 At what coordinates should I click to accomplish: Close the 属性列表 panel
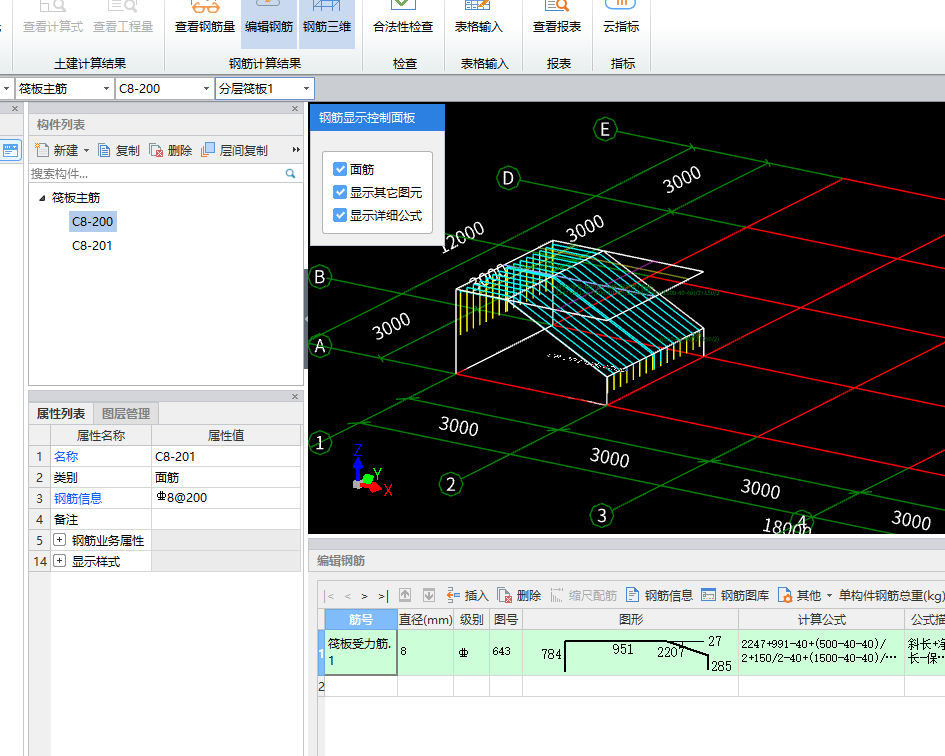pos(295,396)
